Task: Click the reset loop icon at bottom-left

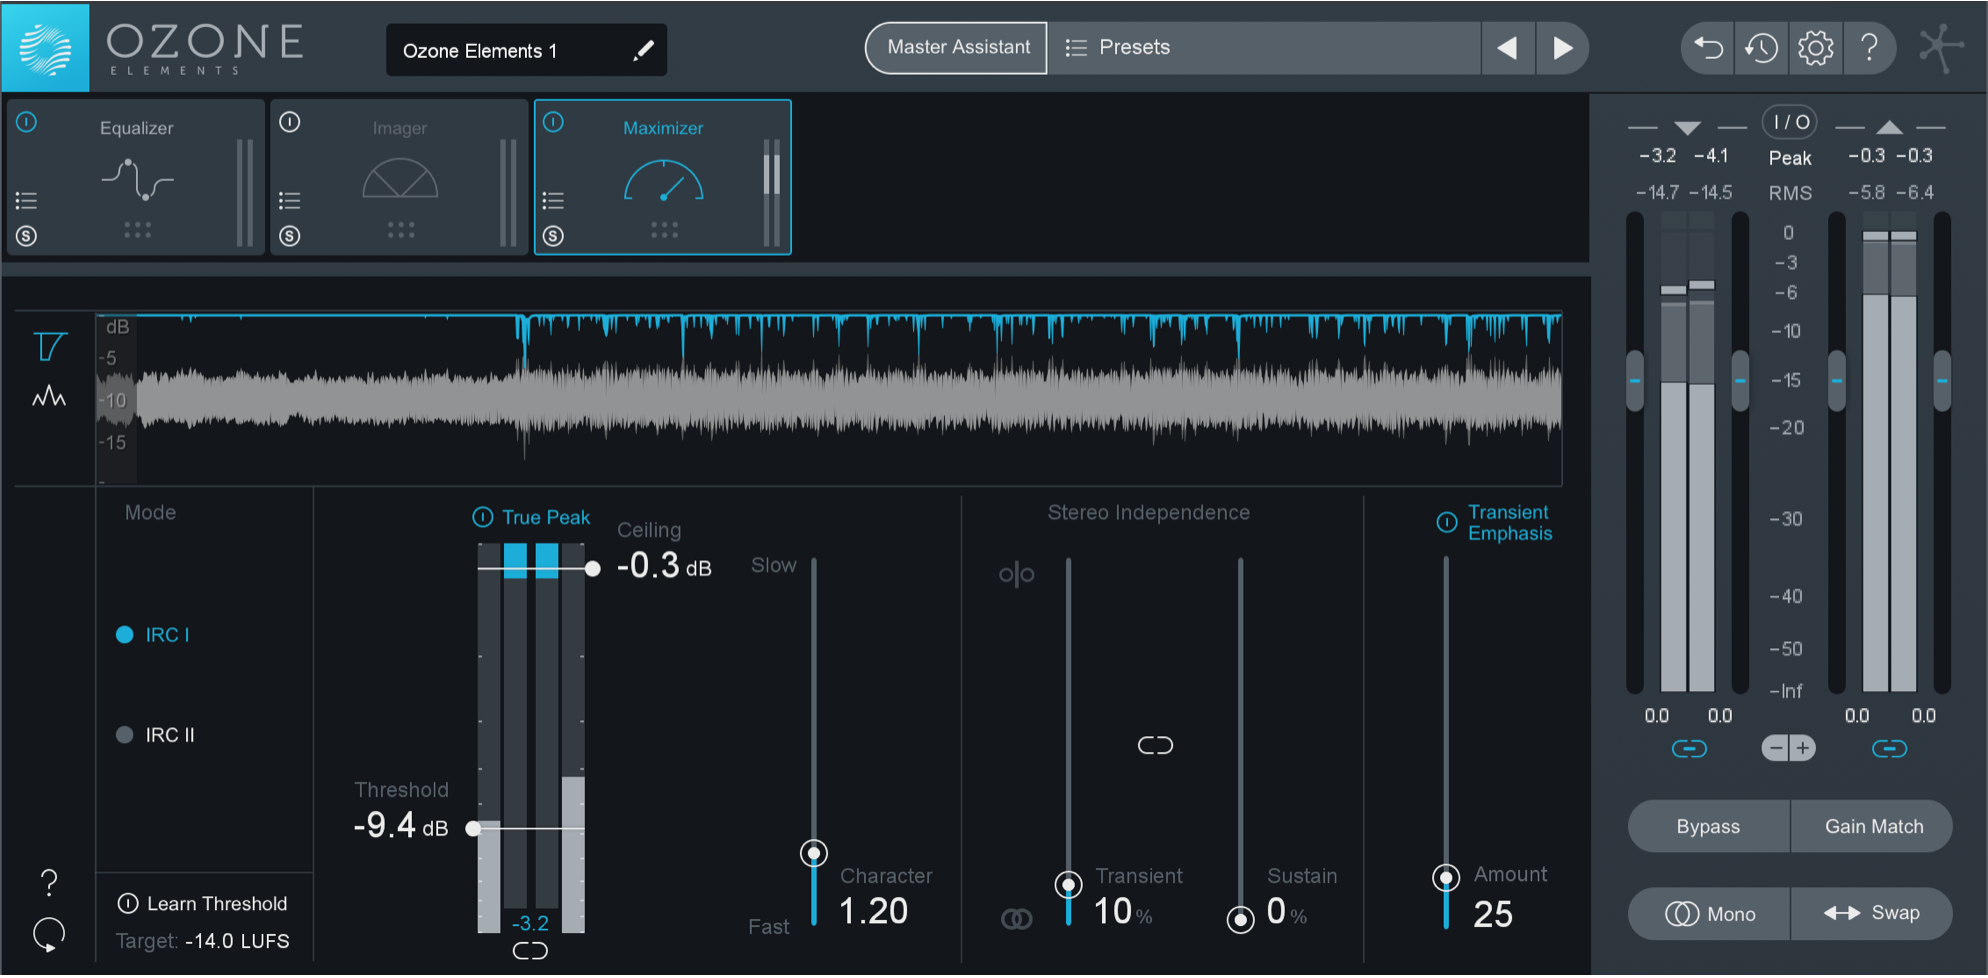Action: (x=49, y=935)
